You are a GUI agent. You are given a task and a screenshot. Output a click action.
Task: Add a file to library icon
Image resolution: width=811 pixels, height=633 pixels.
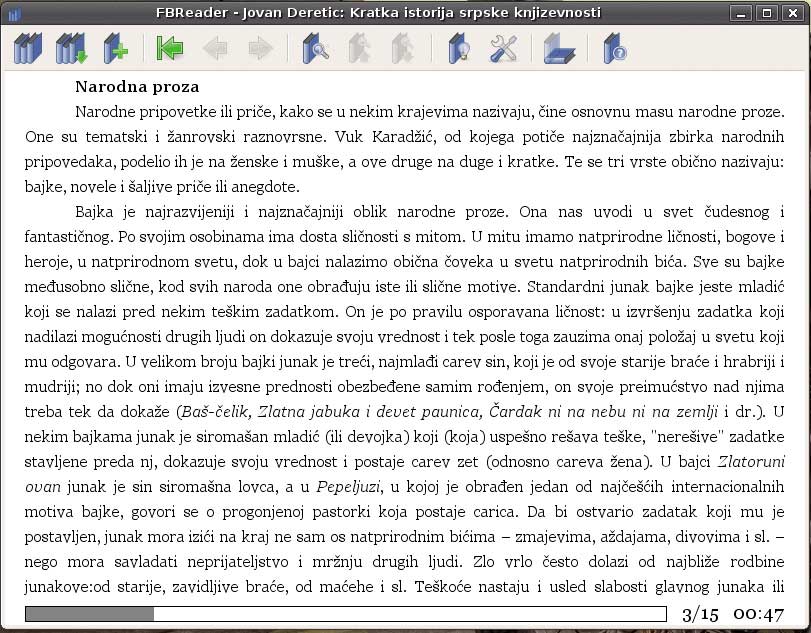pos(115,49)
